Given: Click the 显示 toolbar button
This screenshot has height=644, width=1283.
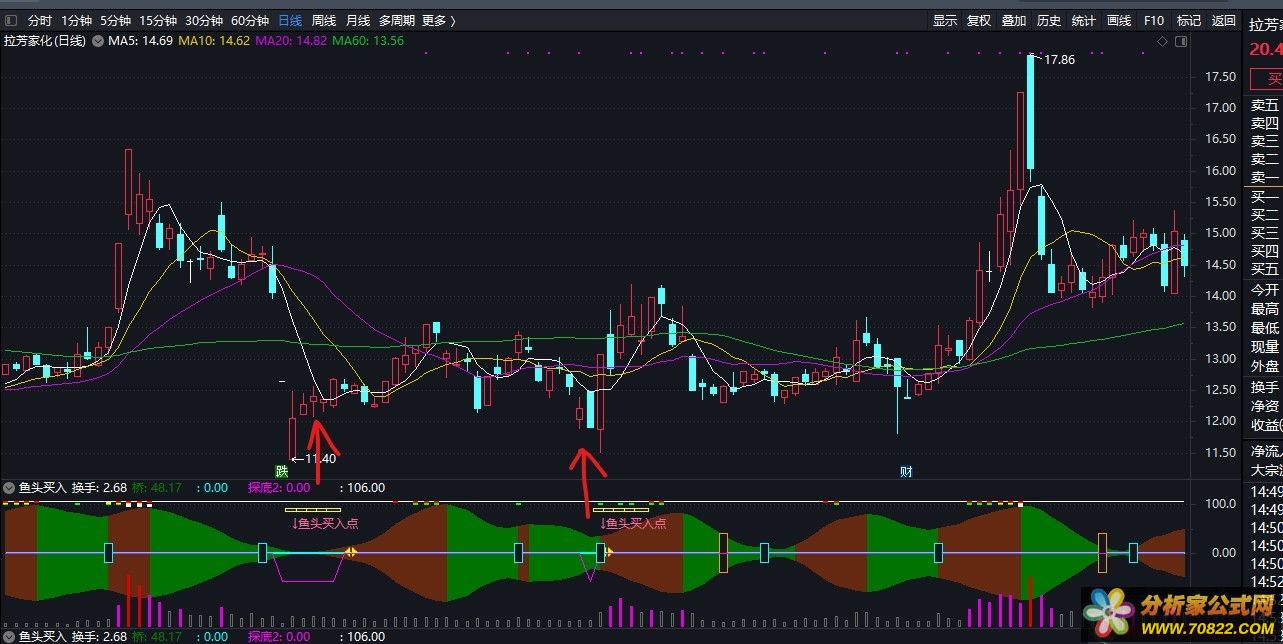Looking at the screenshot, I should pyautogui.click(x=945, y=20).
